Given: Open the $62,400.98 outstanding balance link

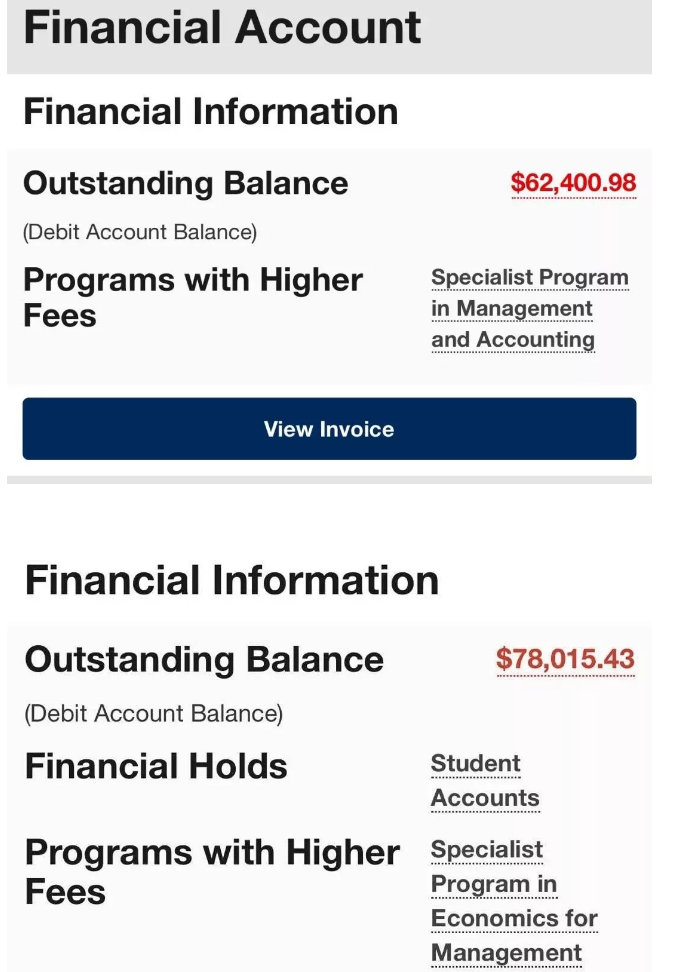Looking at the screenshot, I should coord(573,183).
